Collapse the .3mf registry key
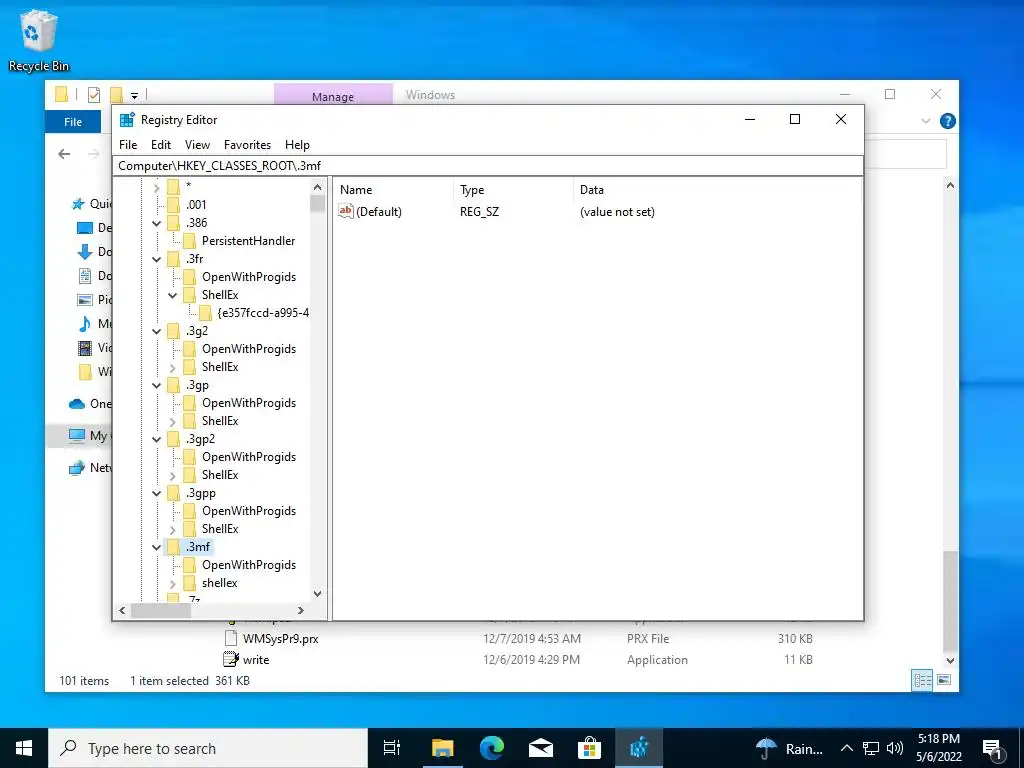This screenshot has height=768, width=1024. click(157, 547)
